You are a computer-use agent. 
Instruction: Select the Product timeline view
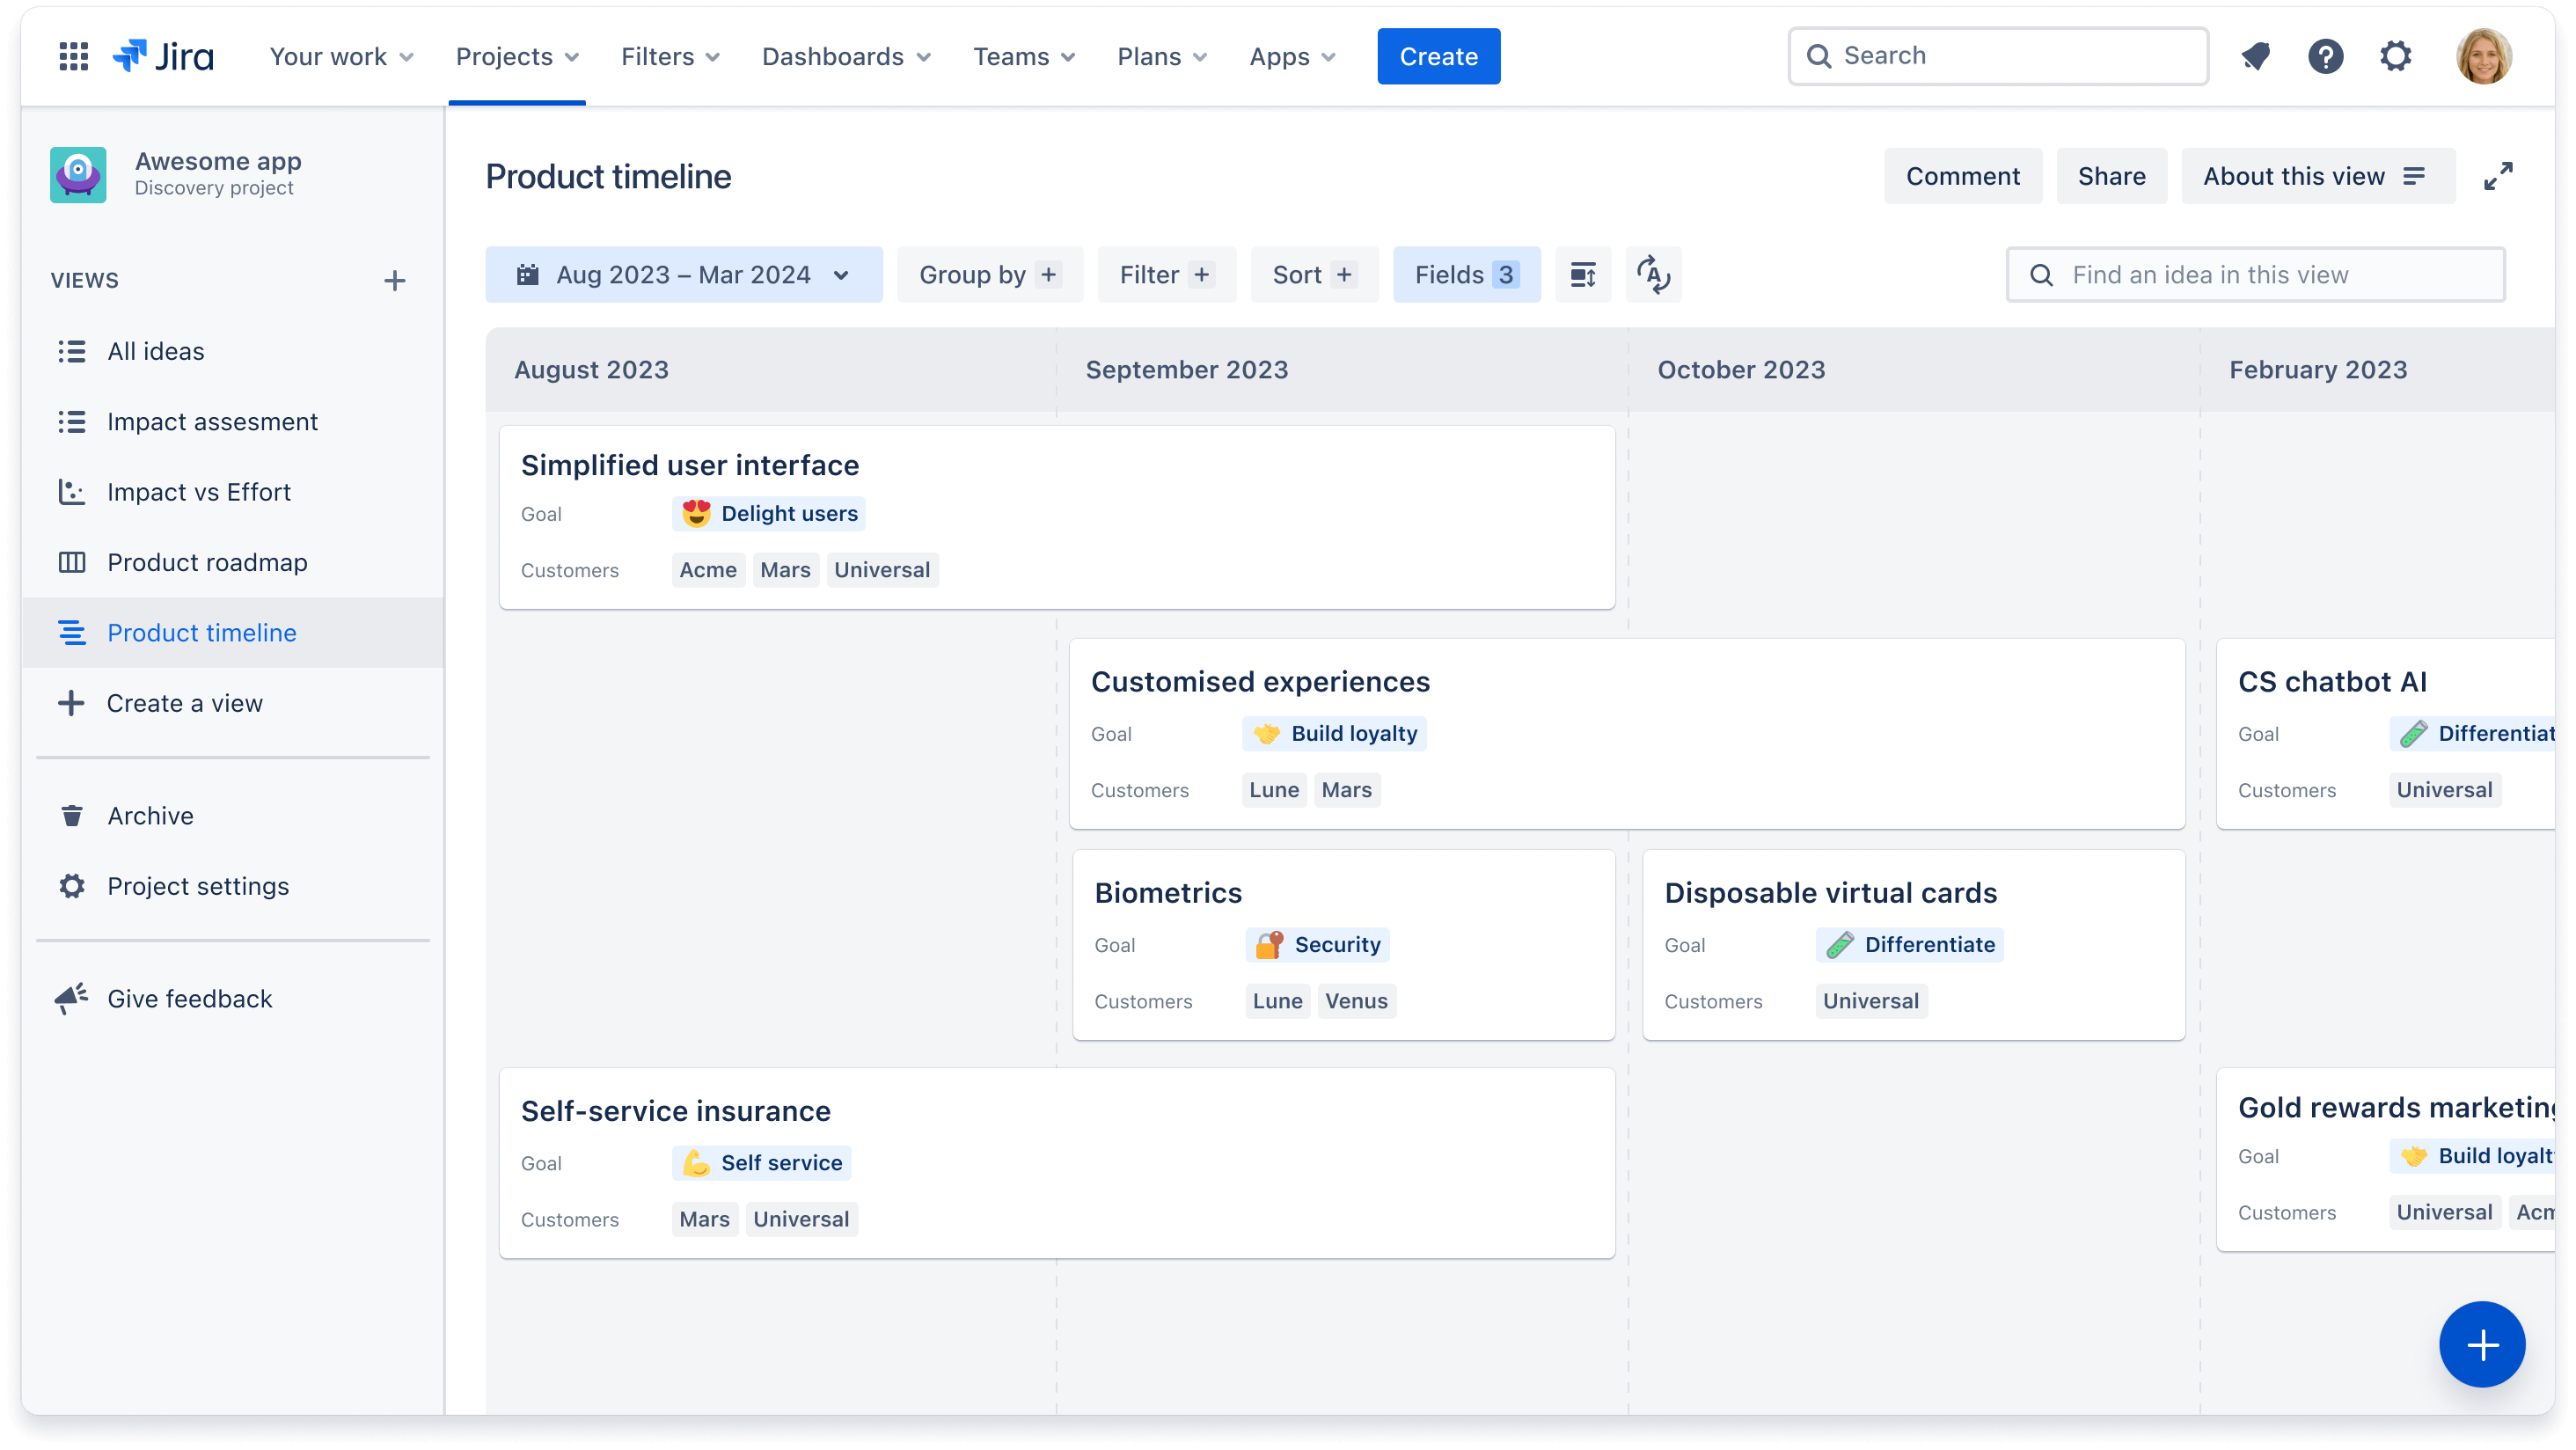click(x=200, y=632)
